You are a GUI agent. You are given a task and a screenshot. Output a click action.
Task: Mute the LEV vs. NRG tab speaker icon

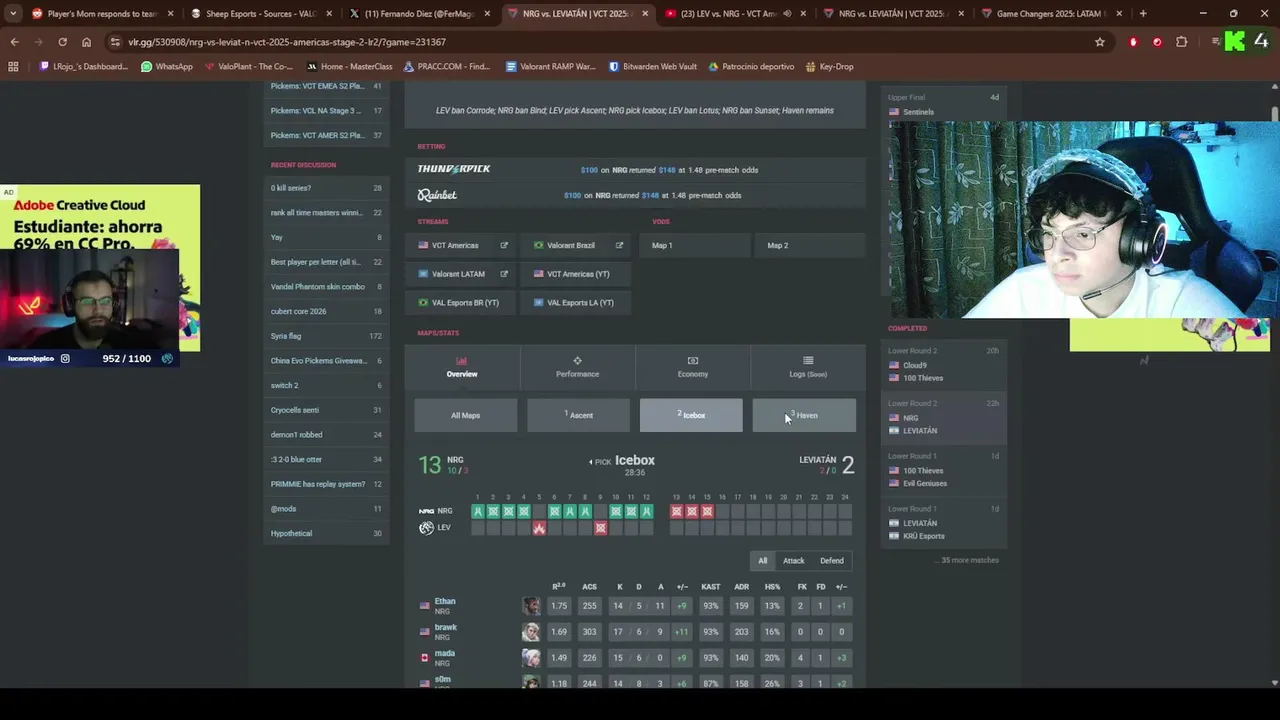tap(787, 14)
